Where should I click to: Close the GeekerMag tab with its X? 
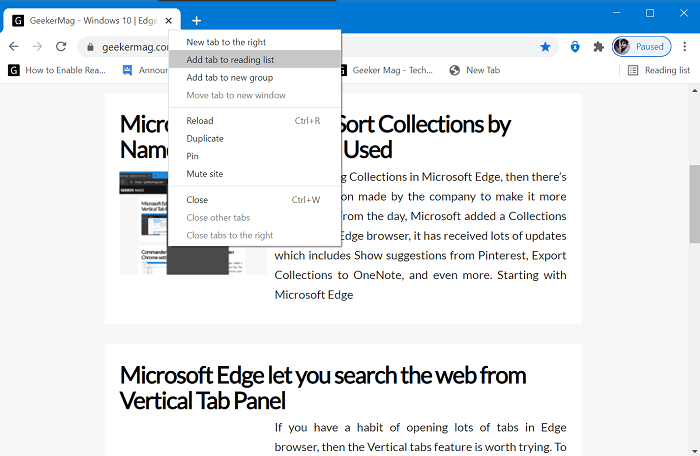[168, 21]
